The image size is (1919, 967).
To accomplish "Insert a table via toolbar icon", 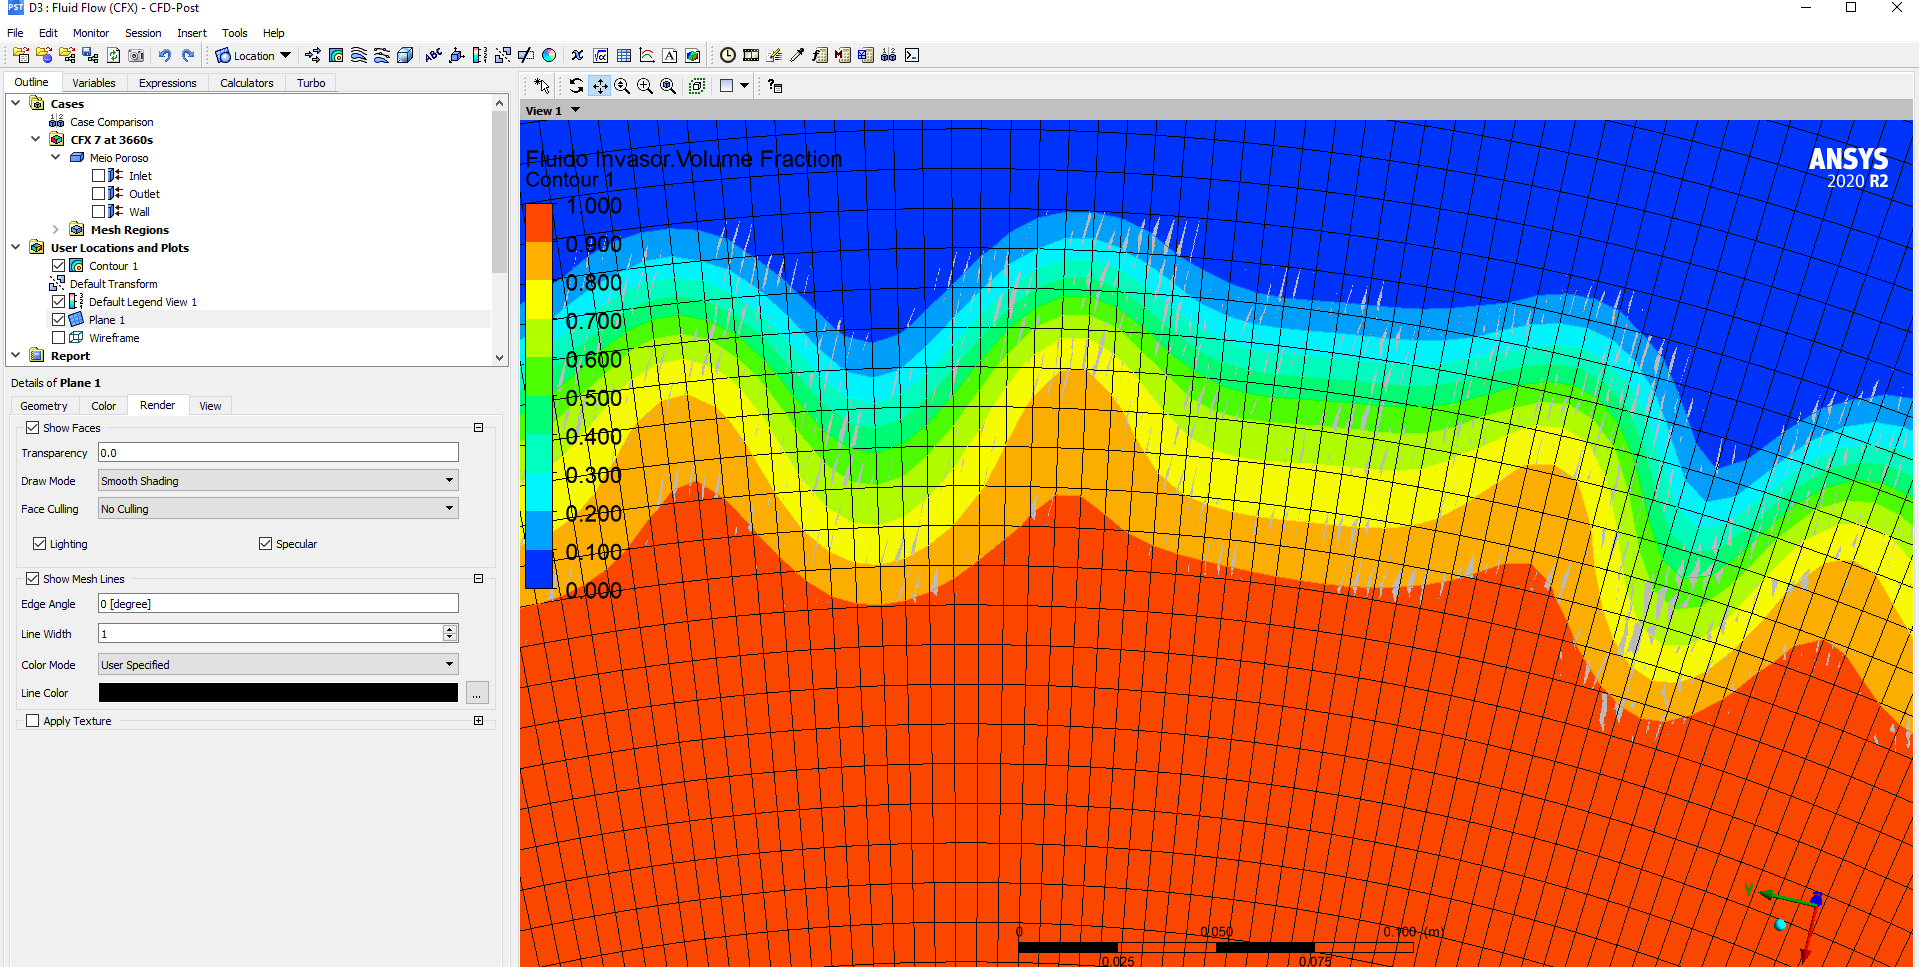I will (x=624, y=56).
